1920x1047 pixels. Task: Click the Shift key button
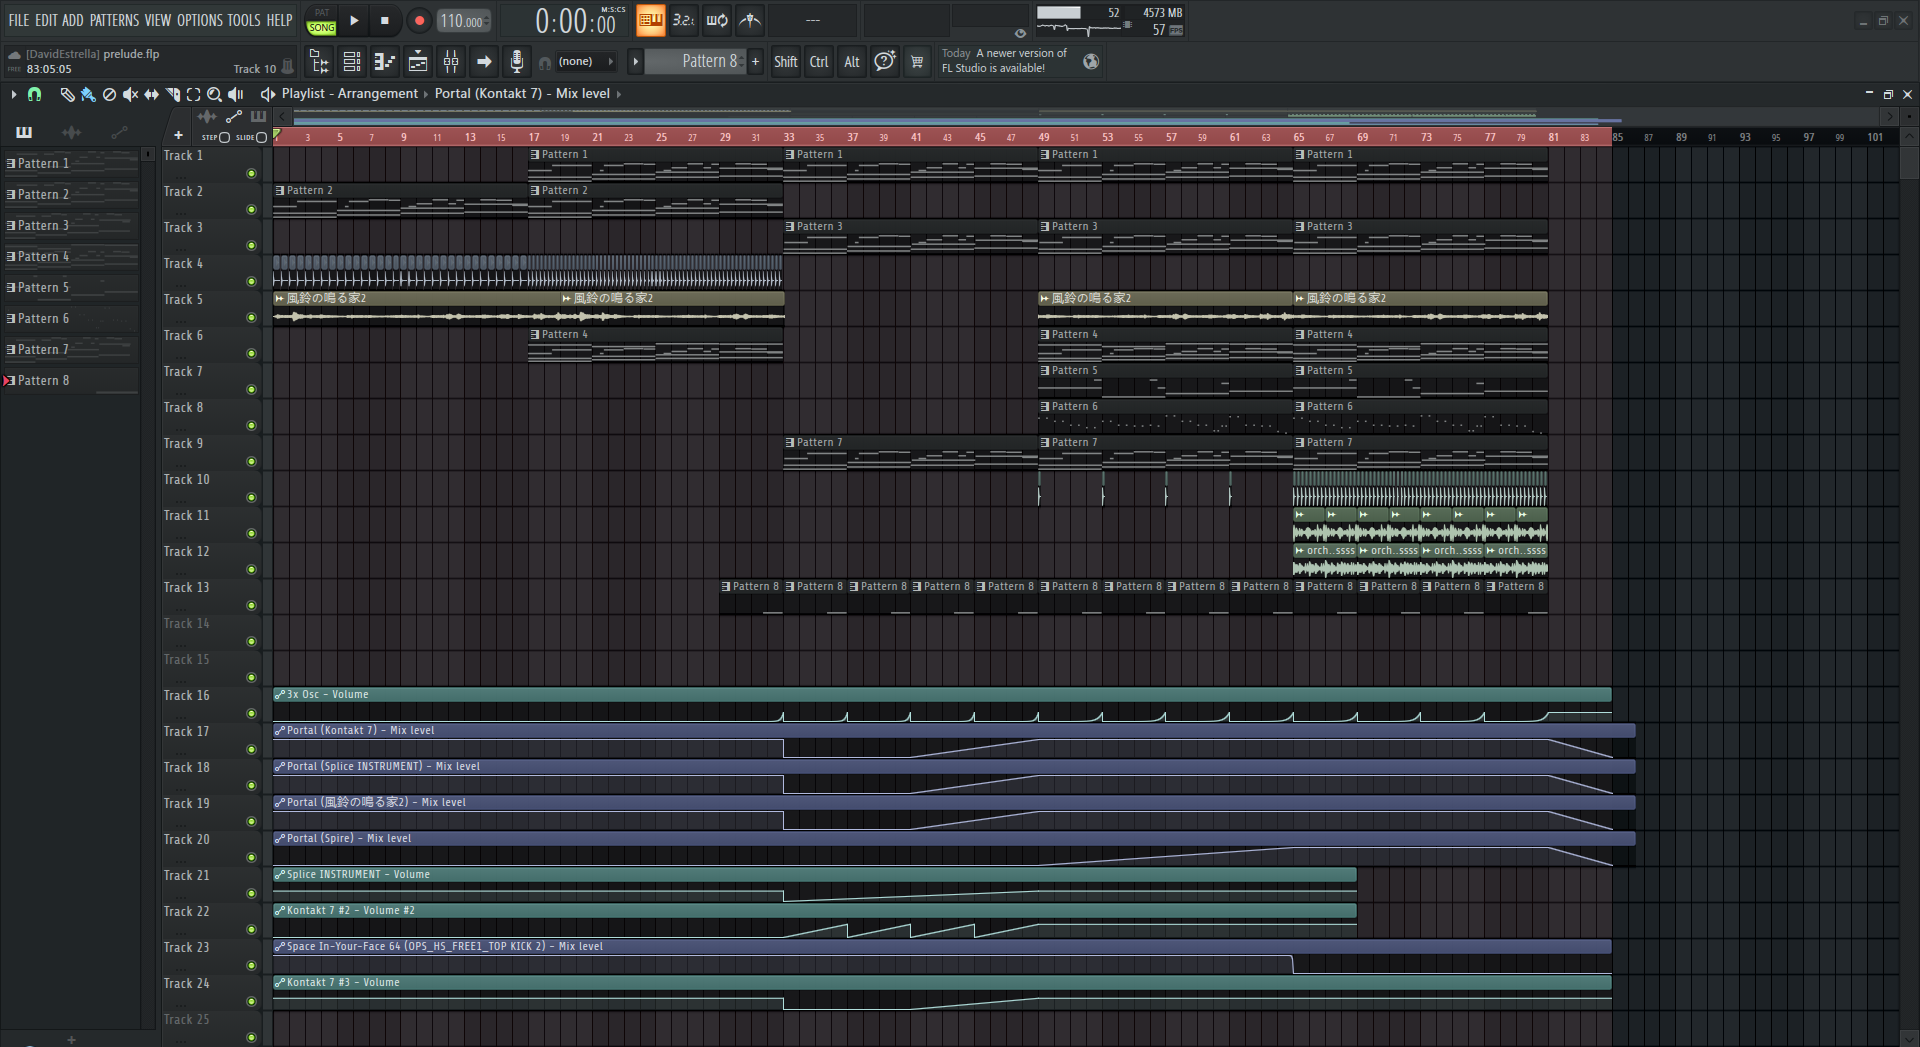click(786, 62)
